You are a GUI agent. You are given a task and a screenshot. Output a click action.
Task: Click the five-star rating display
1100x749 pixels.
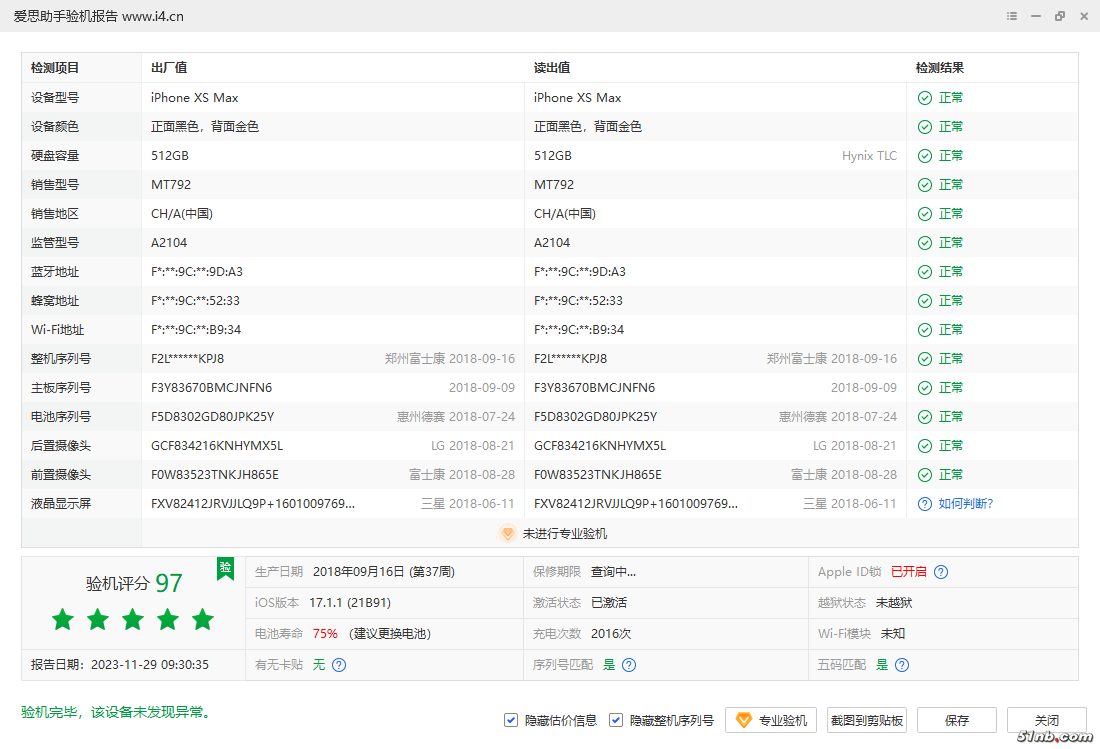pyautogui.click(x=133, y=620)
